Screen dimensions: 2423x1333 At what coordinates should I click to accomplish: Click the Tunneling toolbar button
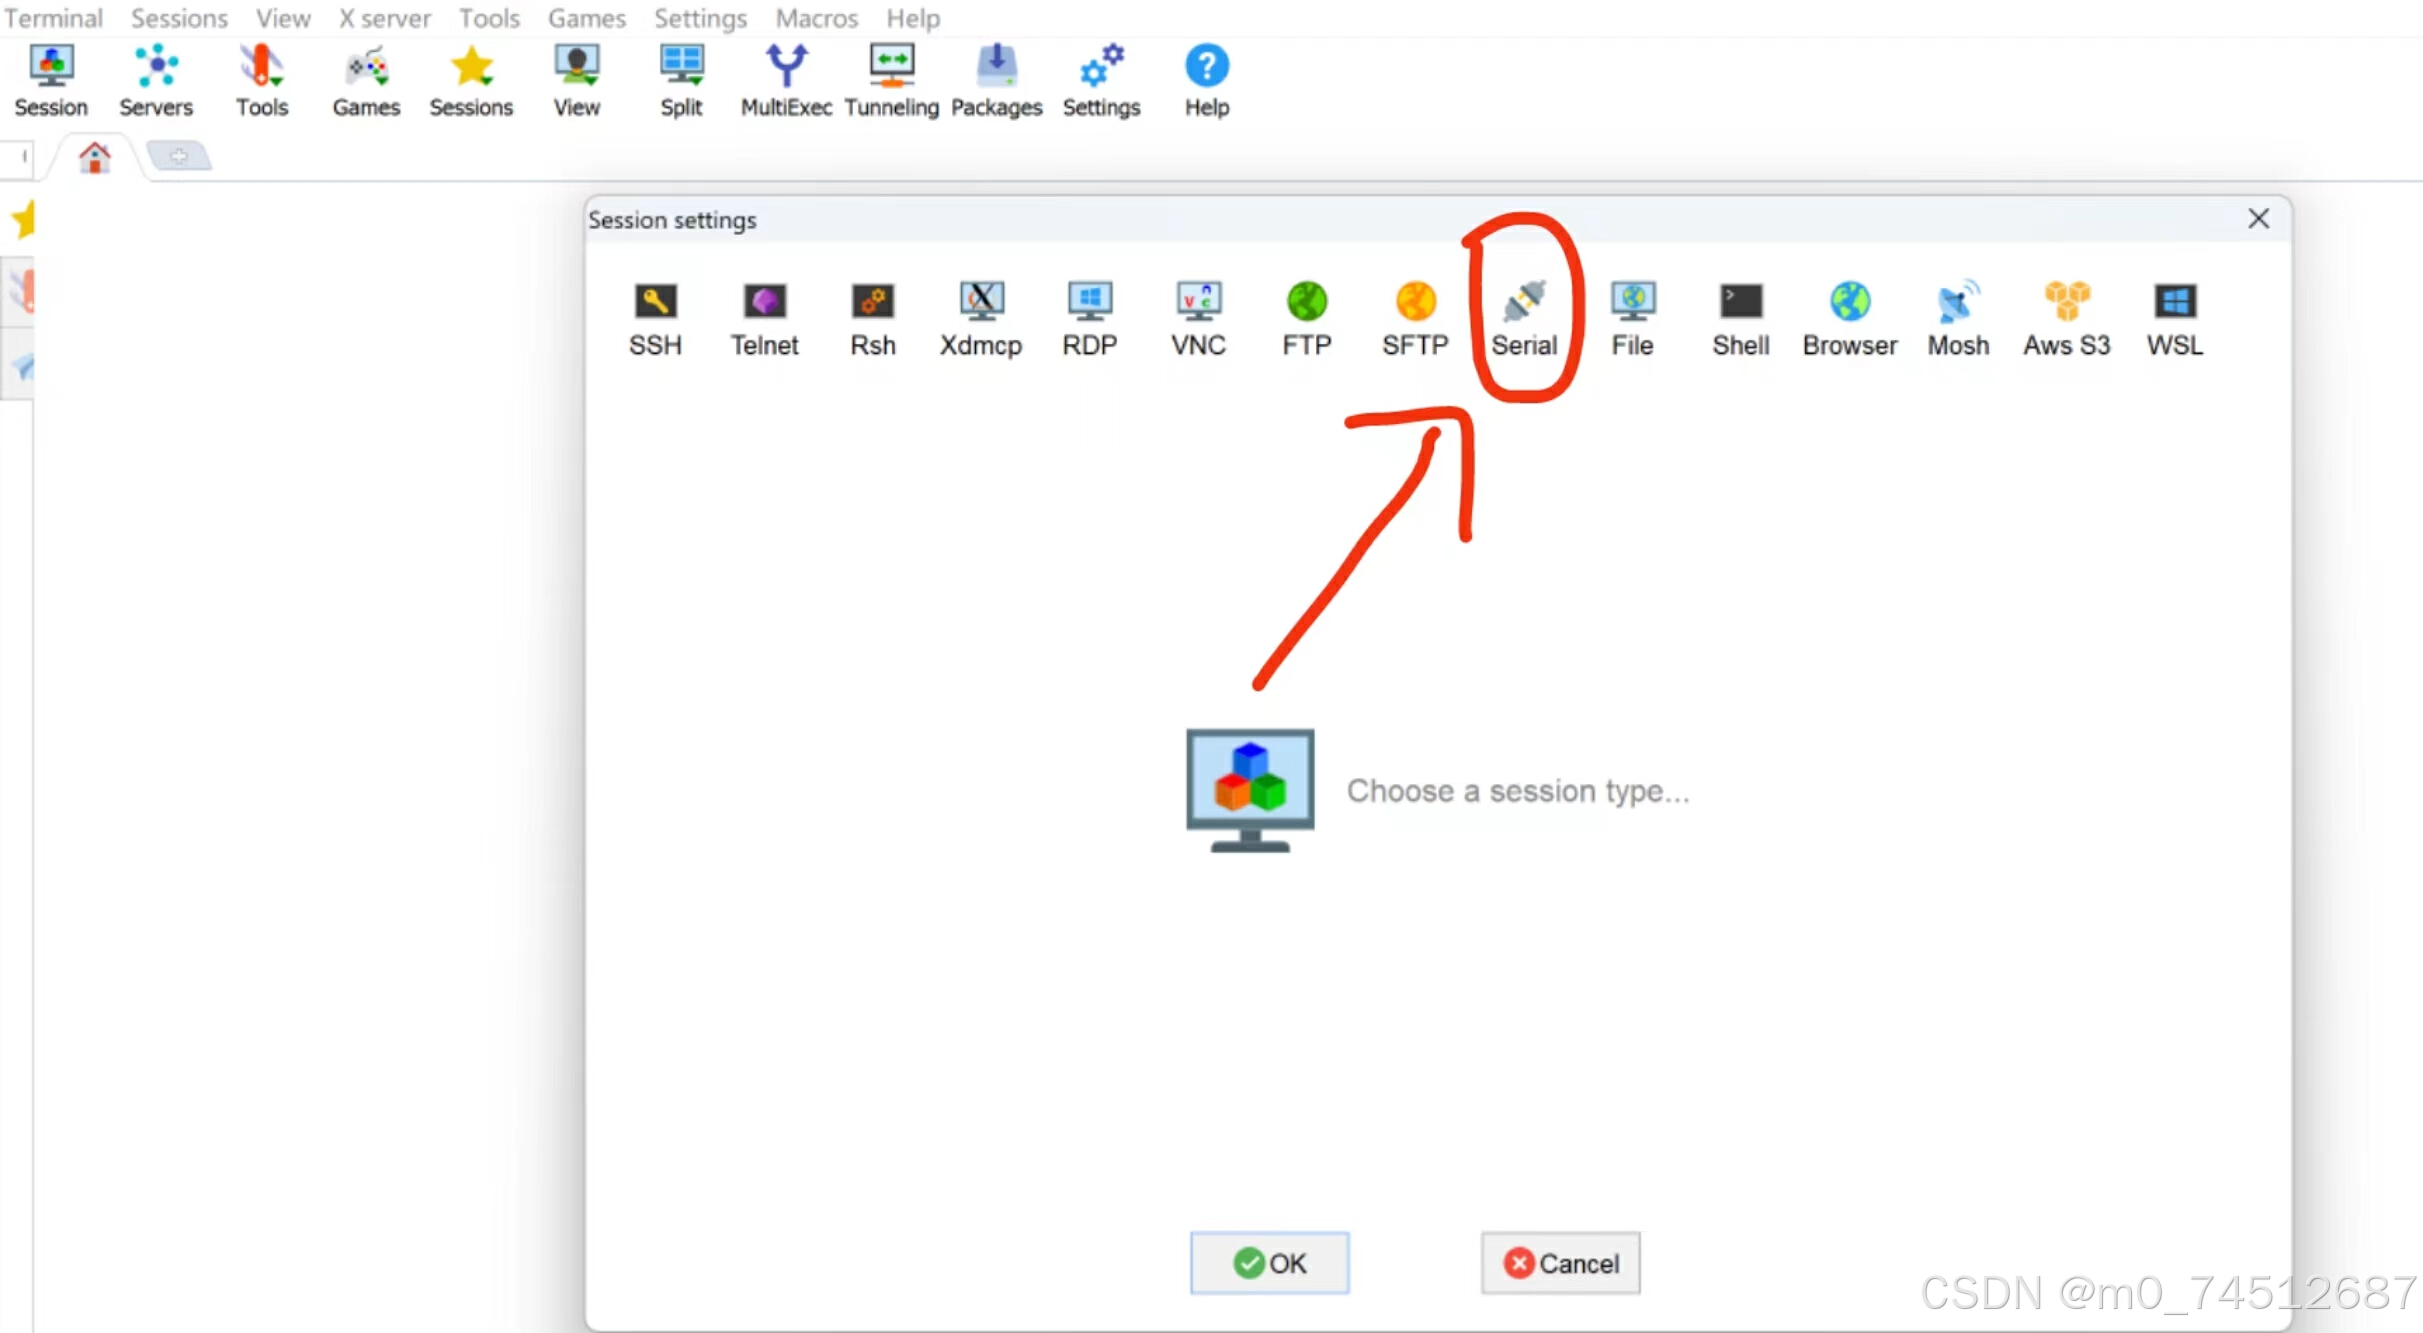point(891,82)
